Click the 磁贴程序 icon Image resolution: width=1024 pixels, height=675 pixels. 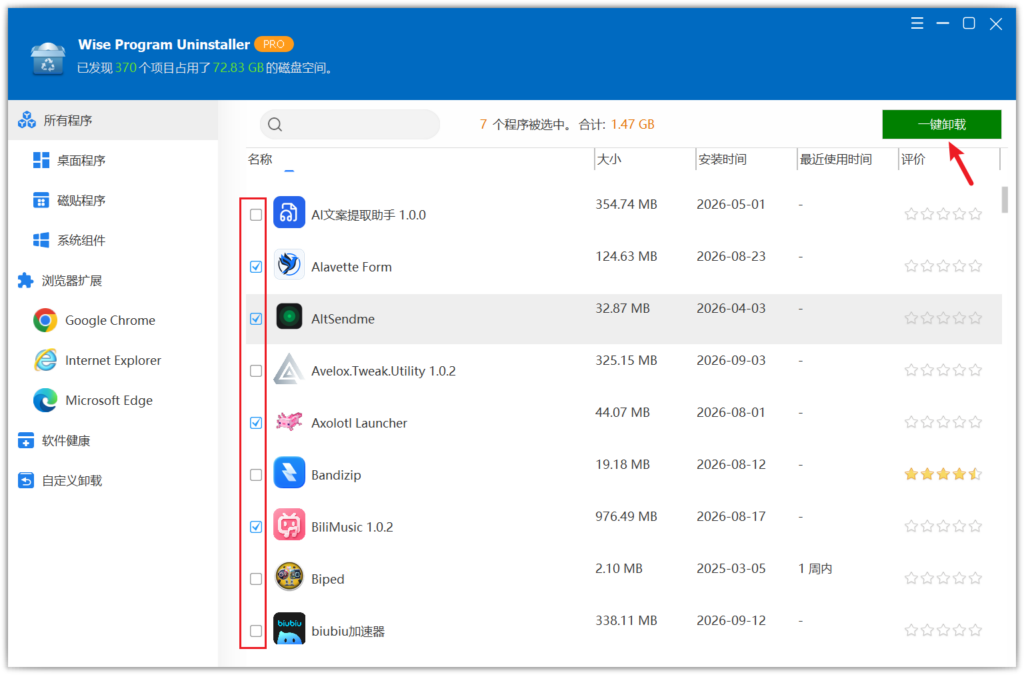[x=41, y=200]
